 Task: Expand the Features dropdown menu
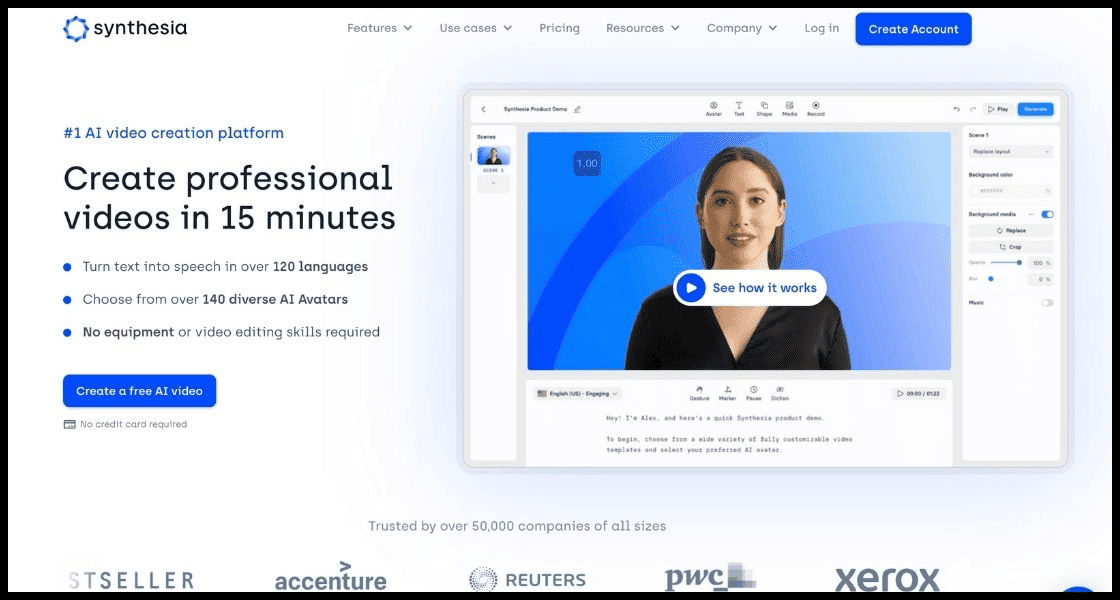[x=379, y=28]
